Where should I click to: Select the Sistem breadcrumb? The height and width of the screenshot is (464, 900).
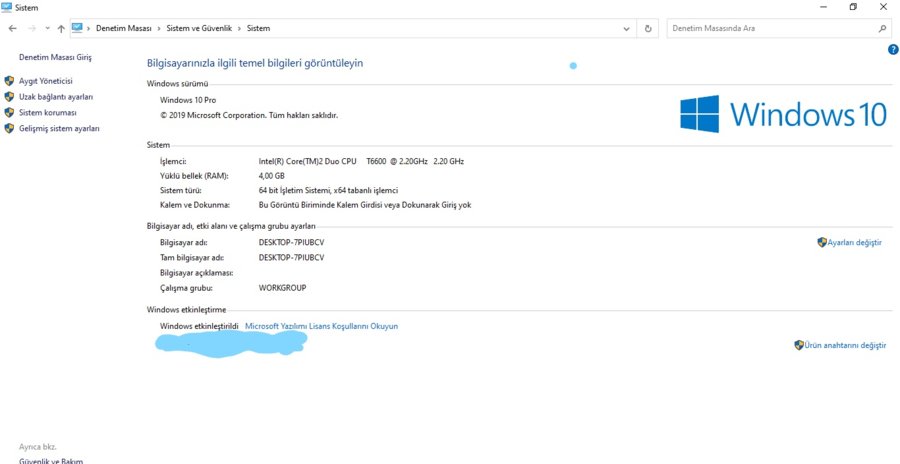(258, 28)
